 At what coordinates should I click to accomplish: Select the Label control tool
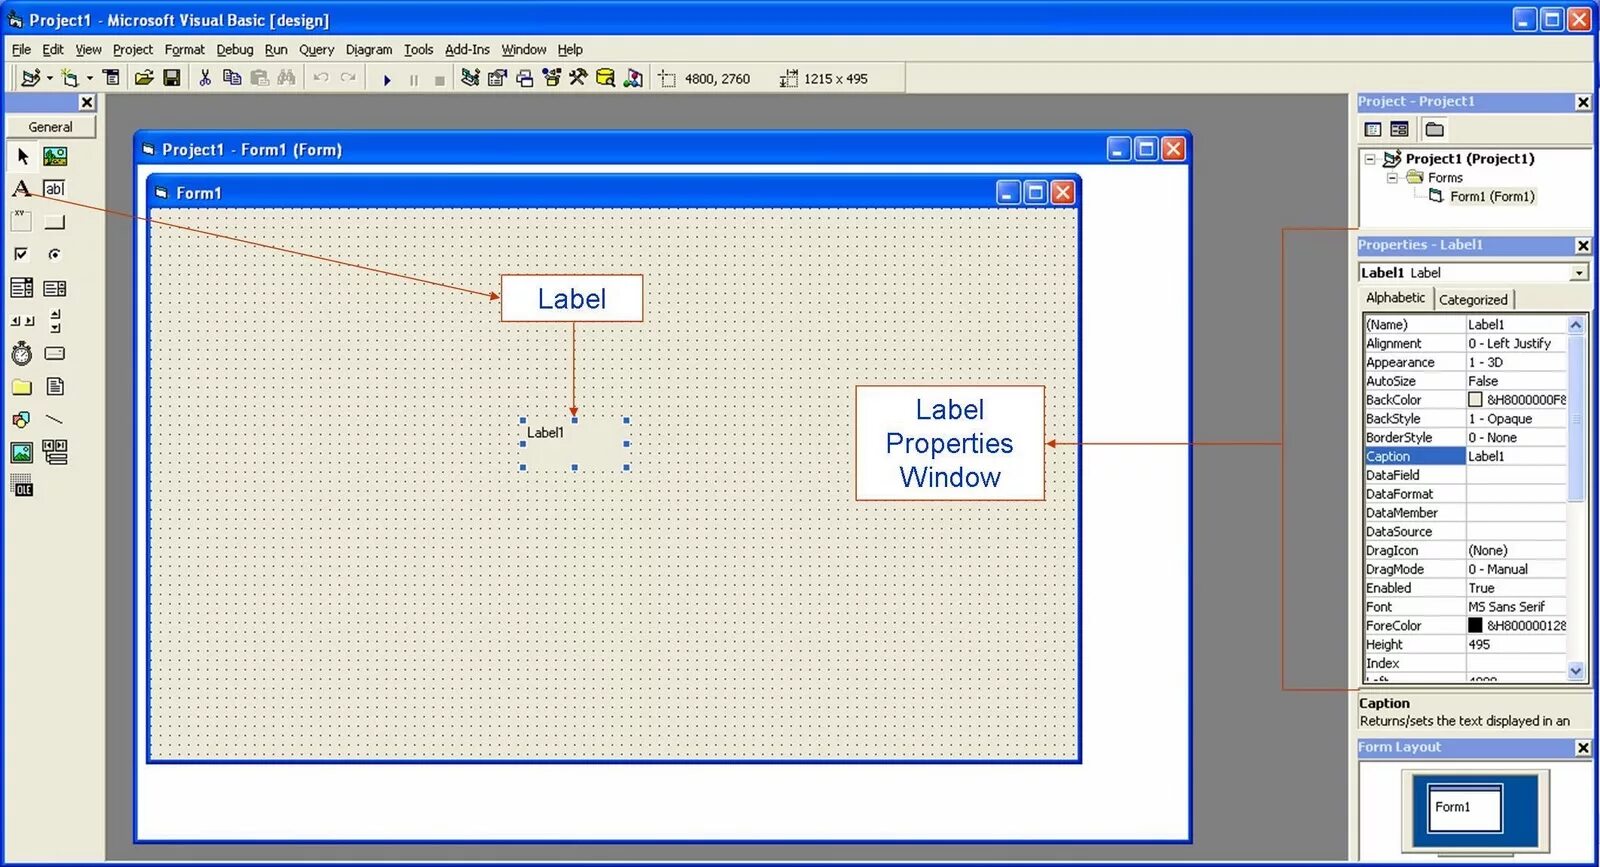(22, 188)
